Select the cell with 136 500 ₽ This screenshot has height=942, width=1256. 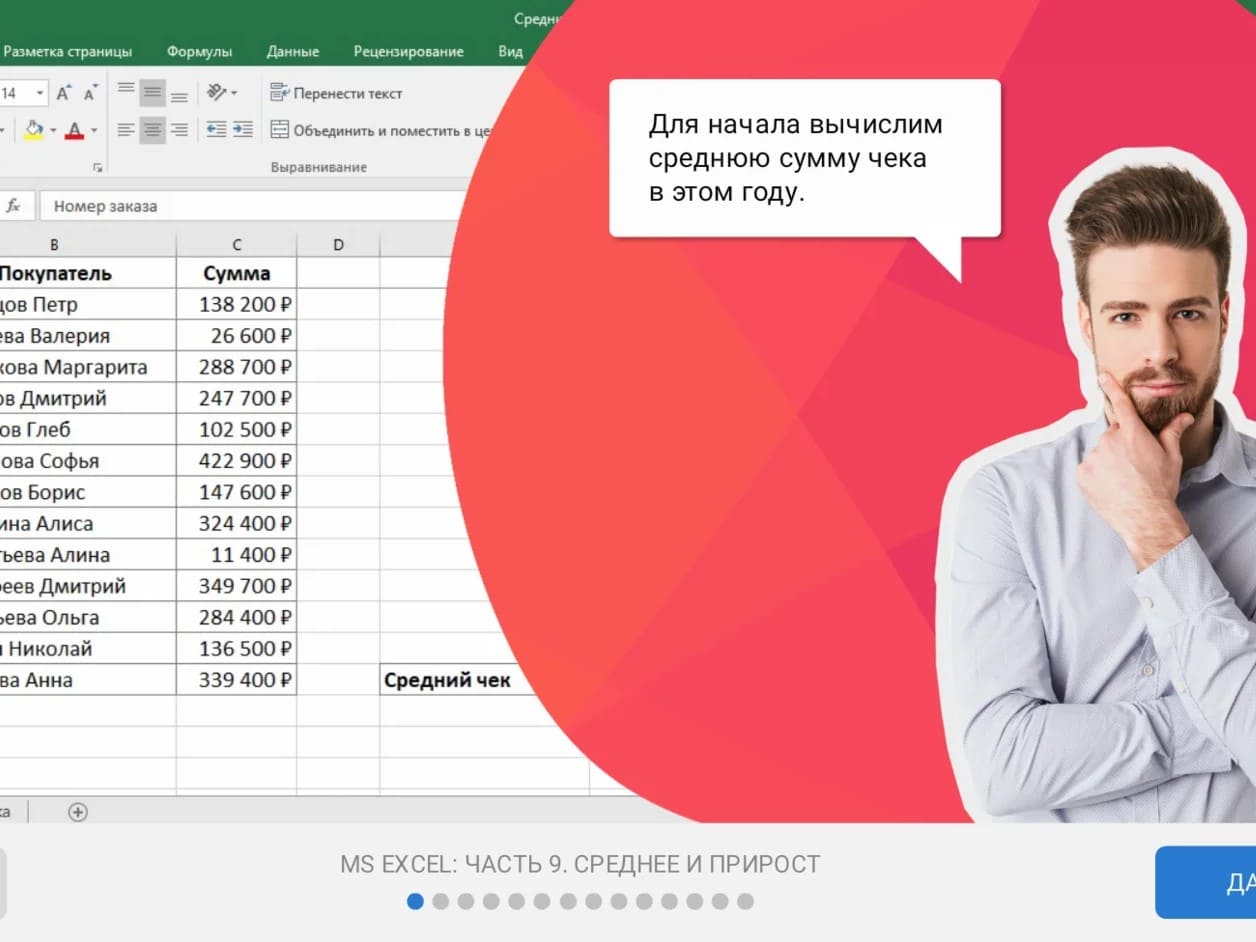(237, 649)
